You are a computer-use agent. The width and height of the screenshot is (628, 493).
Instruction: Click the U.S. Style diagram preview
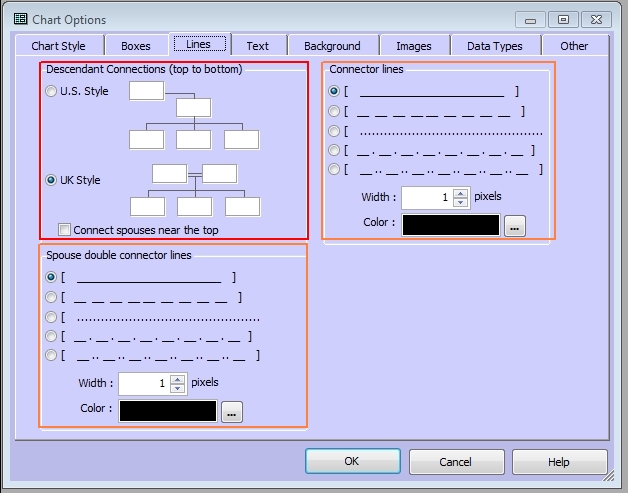[194, 116]
